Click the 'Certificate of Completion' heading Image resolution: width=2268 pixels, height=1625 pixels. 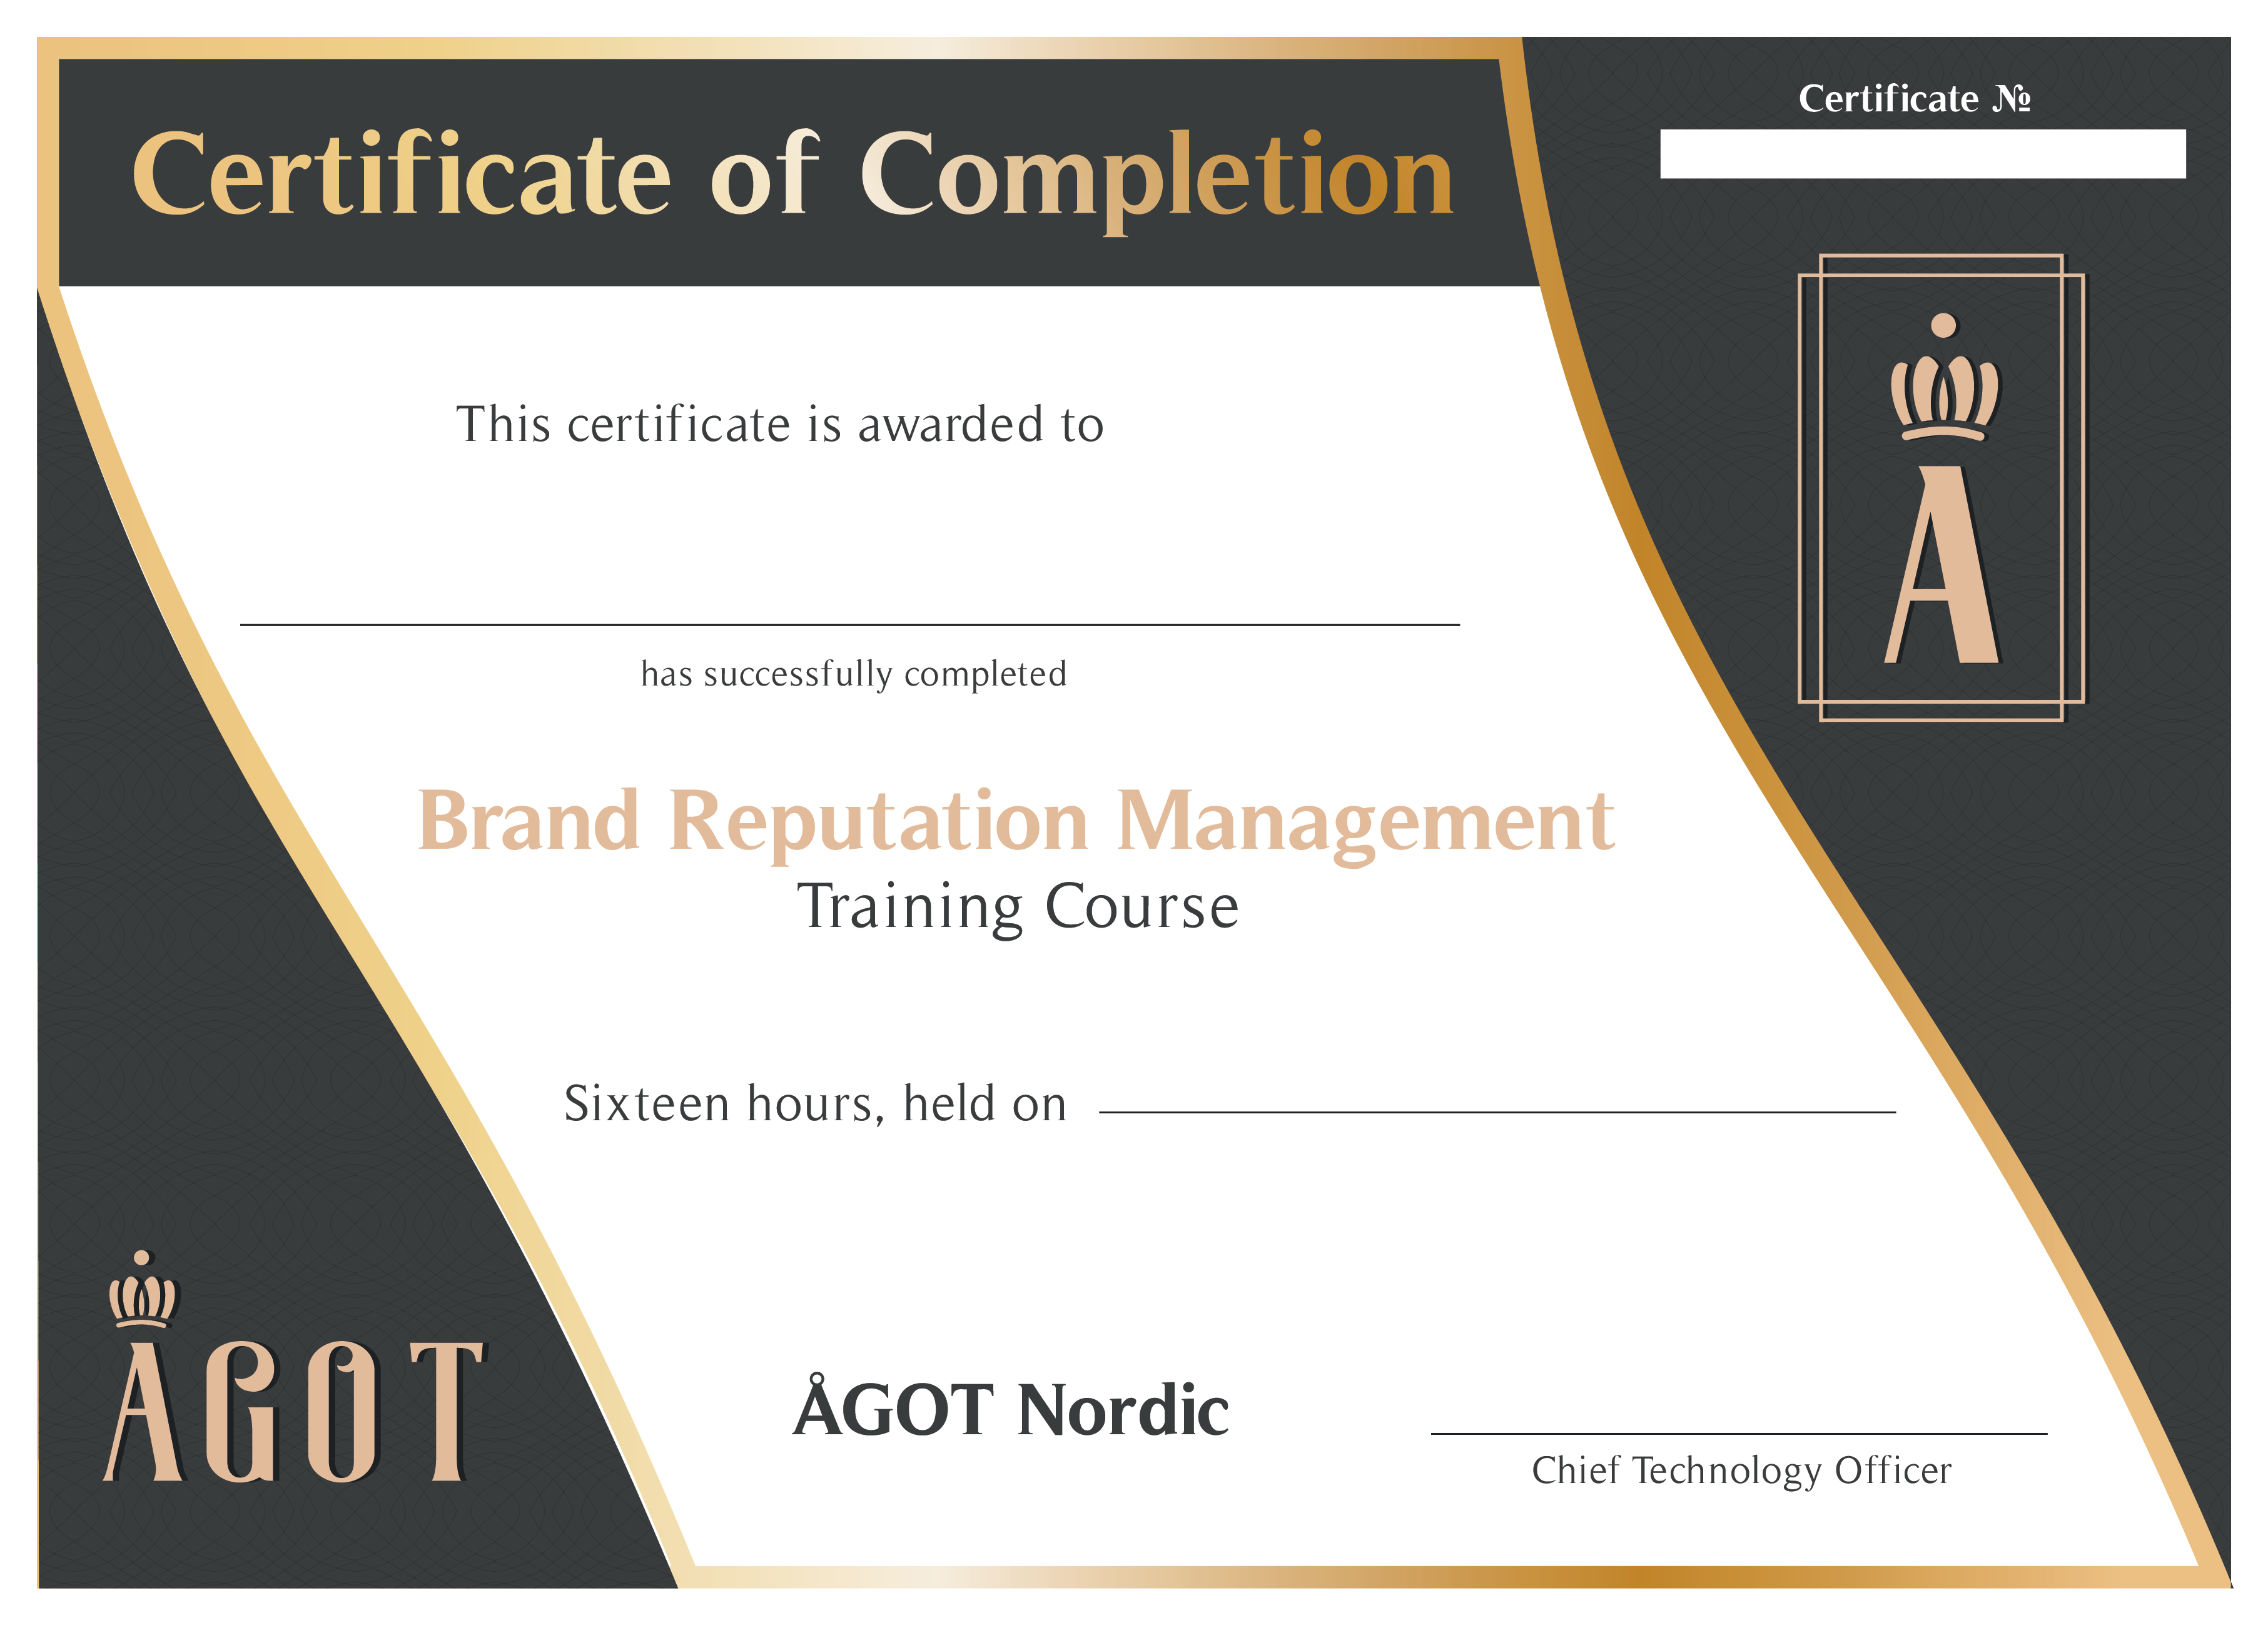(x=792, y=174)
